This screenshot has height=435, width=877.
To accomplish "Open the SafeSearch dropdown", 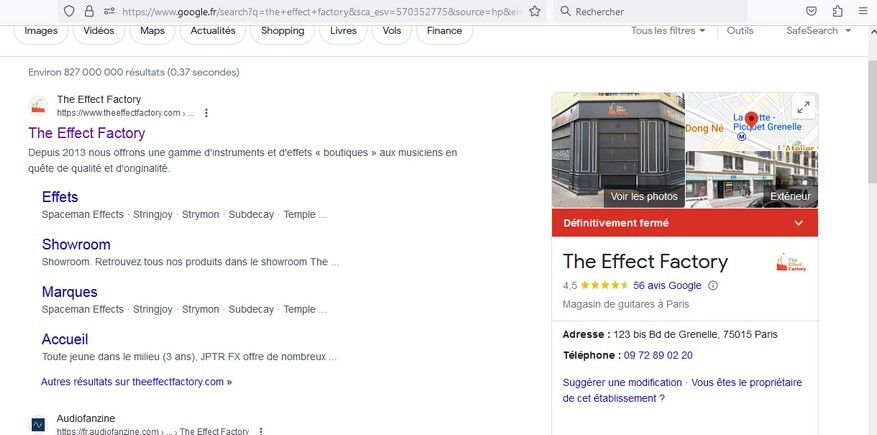I will (818, 31).
